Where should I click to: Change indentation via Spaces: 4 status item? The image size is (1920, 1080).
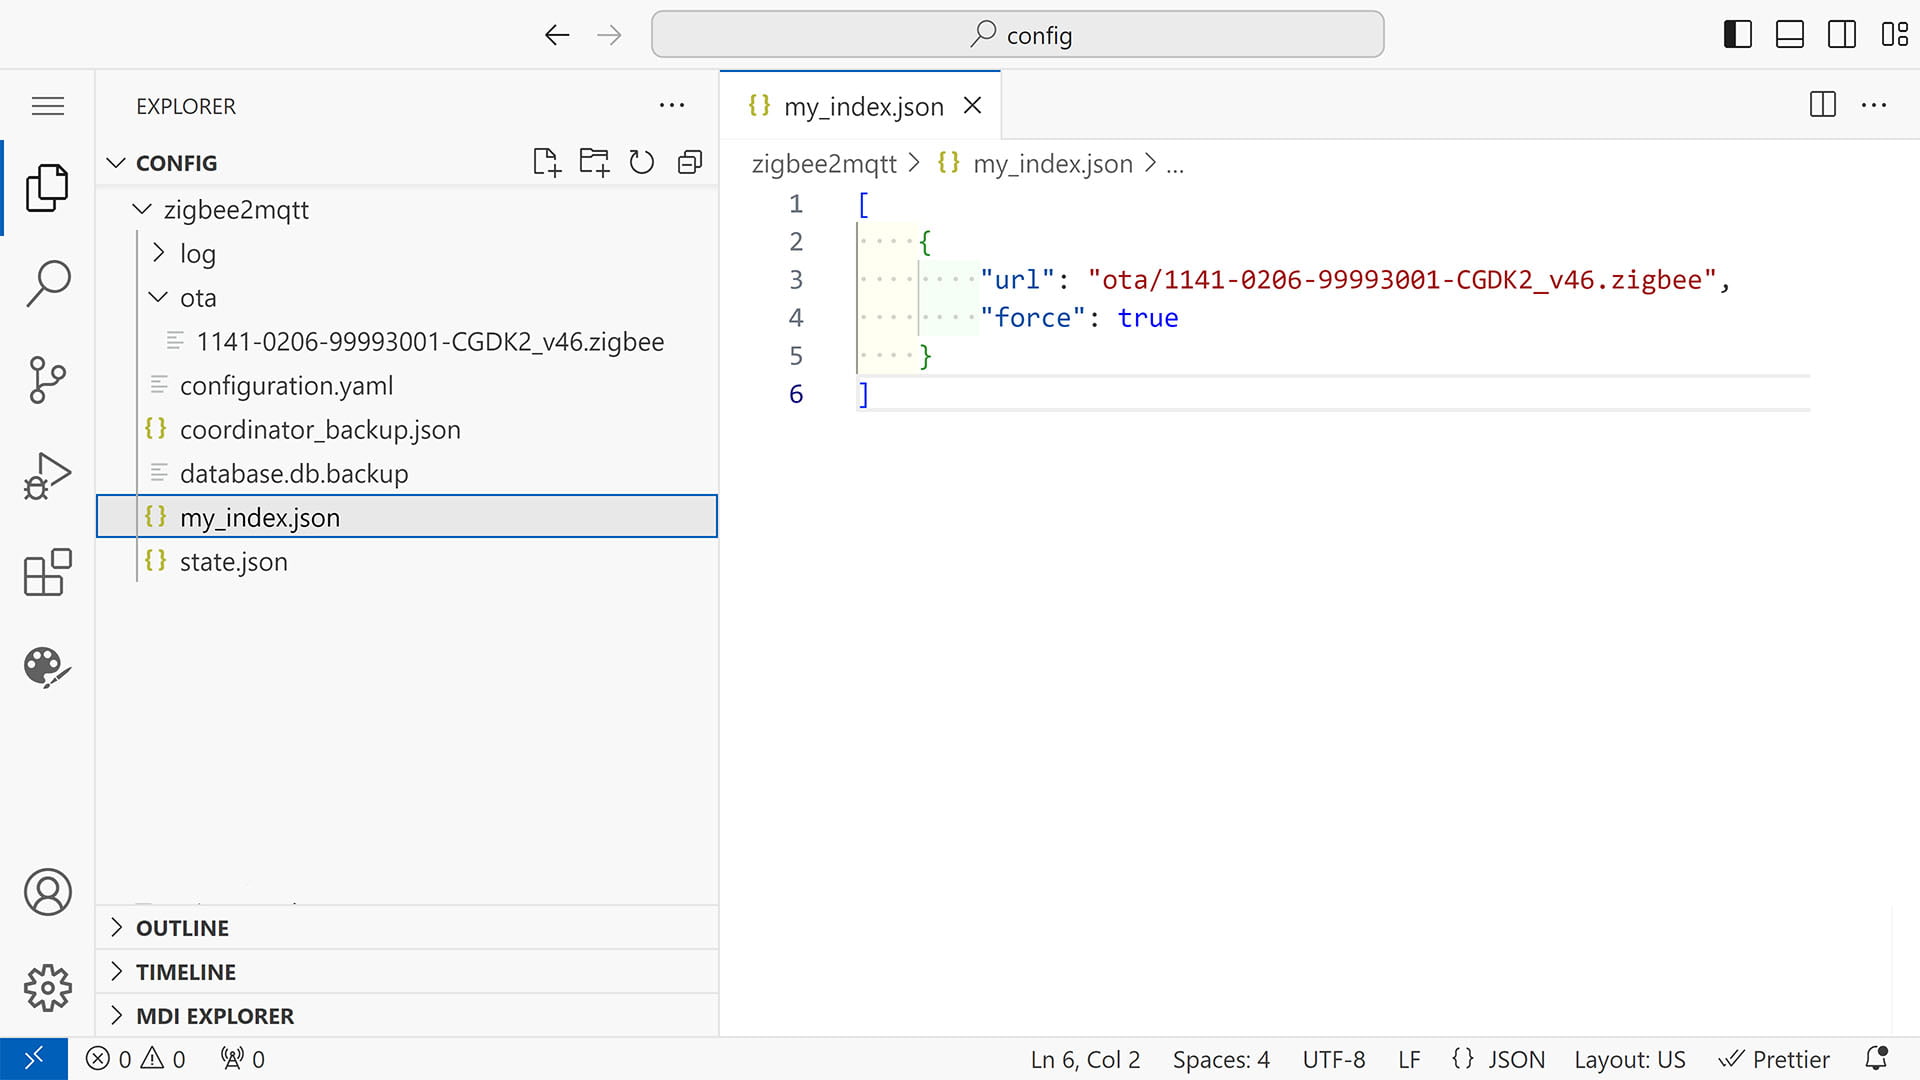point(1220,1058)
